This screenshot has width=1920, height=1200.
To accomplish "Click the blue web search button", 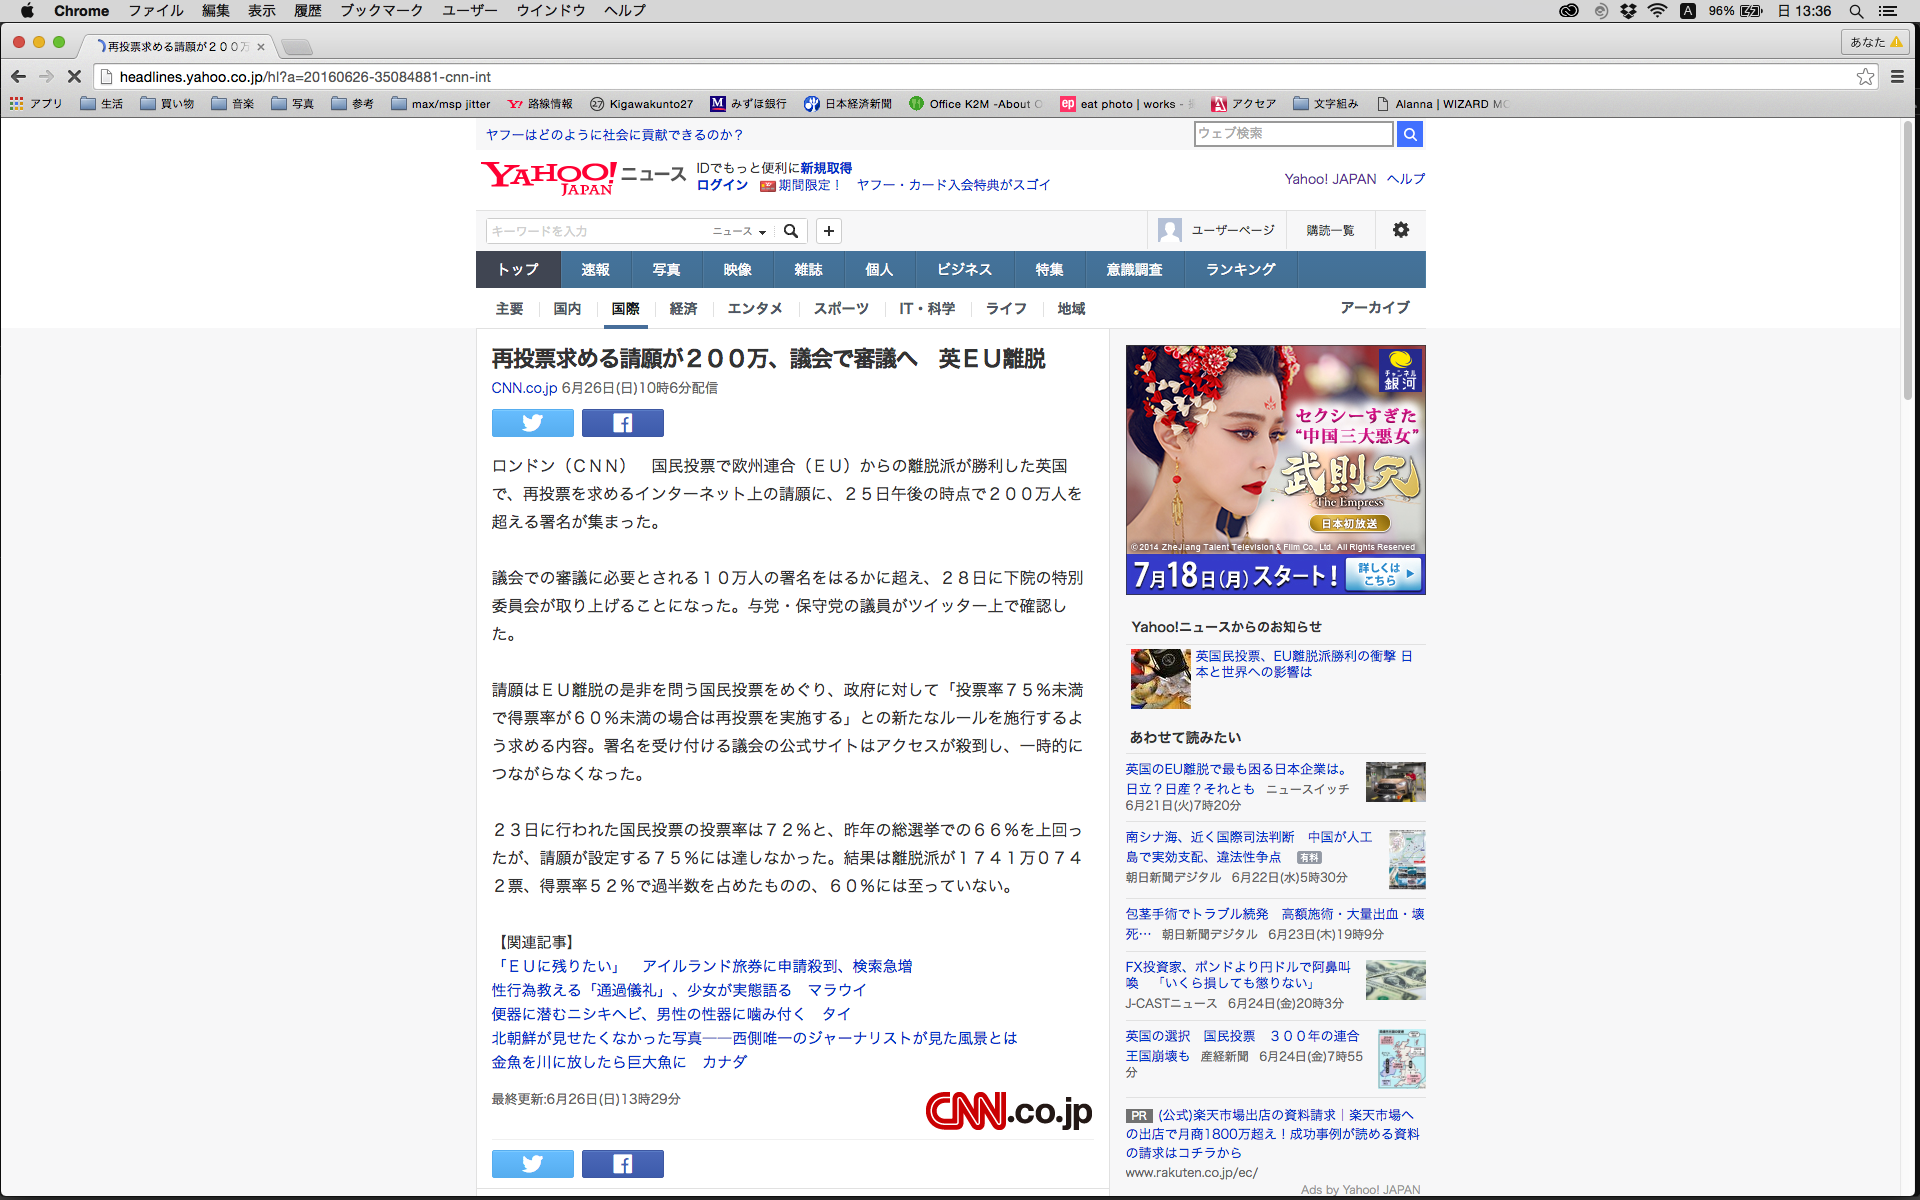I will (1410, 134).
